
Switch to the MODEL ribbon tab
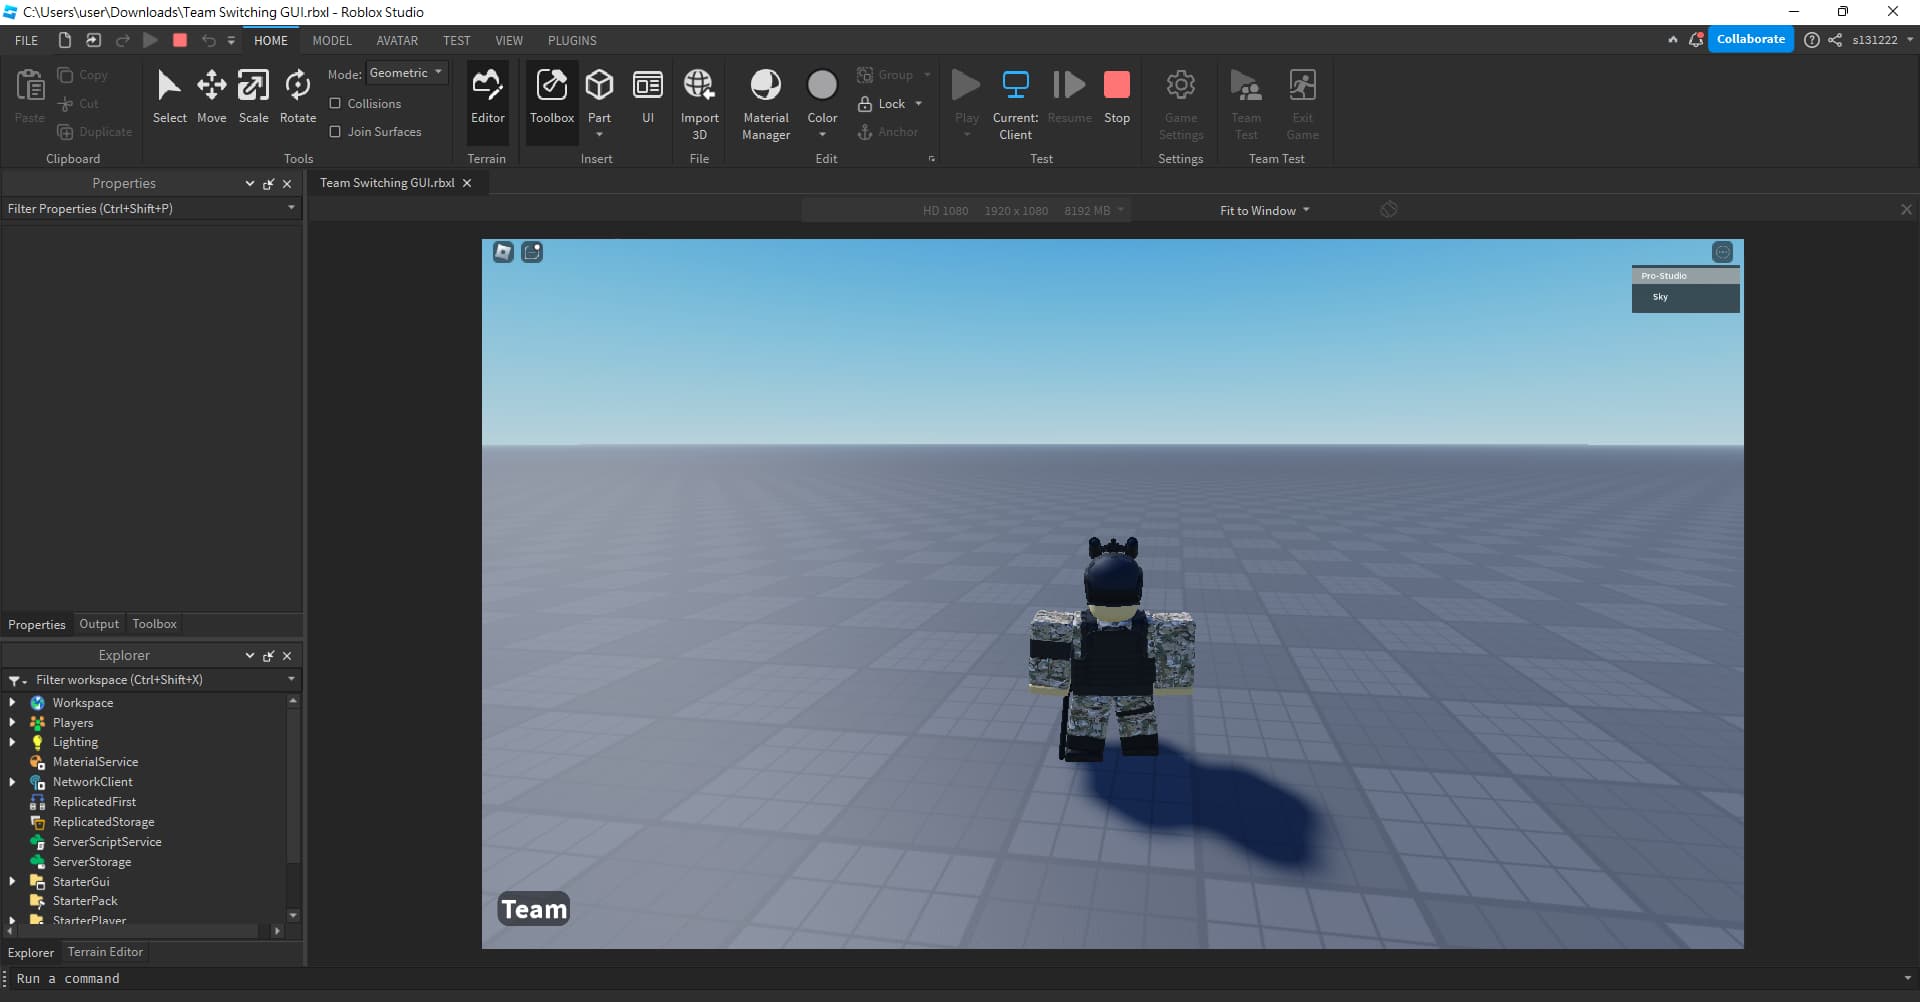tap(331, 40)
